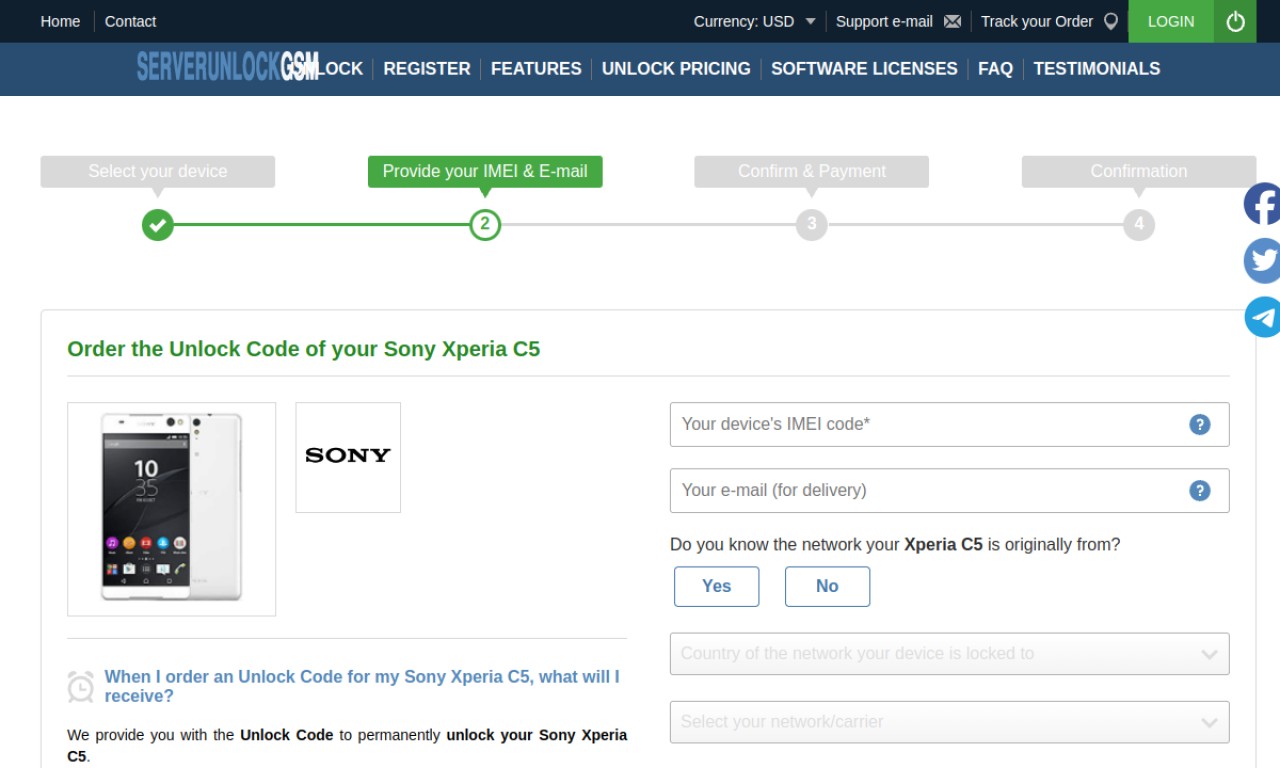Click the Support e-mail envelope icon
Image resolution: width=1280 pixels, height=768 pixels.
[x=952, y=21]
